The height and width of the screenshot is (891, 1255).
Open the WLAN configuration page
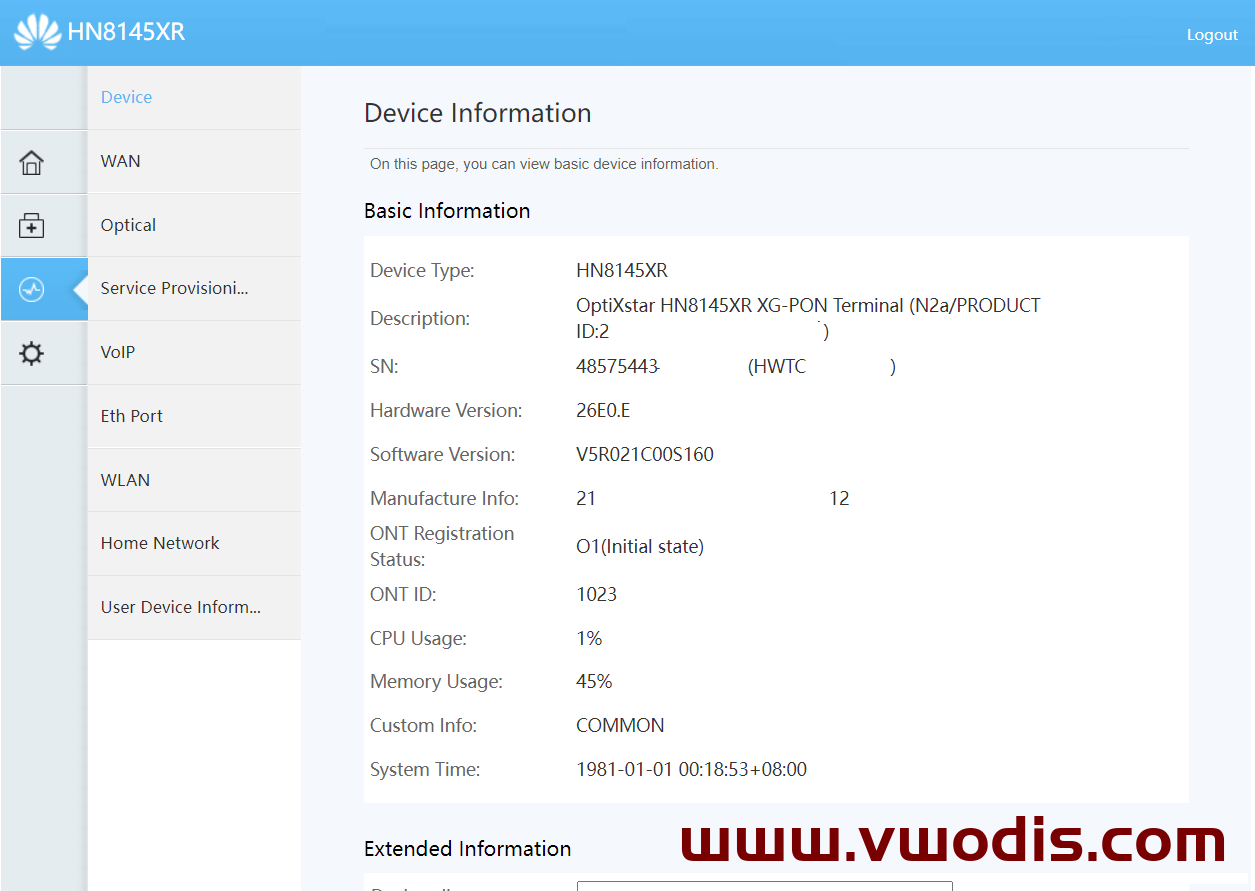point(125,480)
